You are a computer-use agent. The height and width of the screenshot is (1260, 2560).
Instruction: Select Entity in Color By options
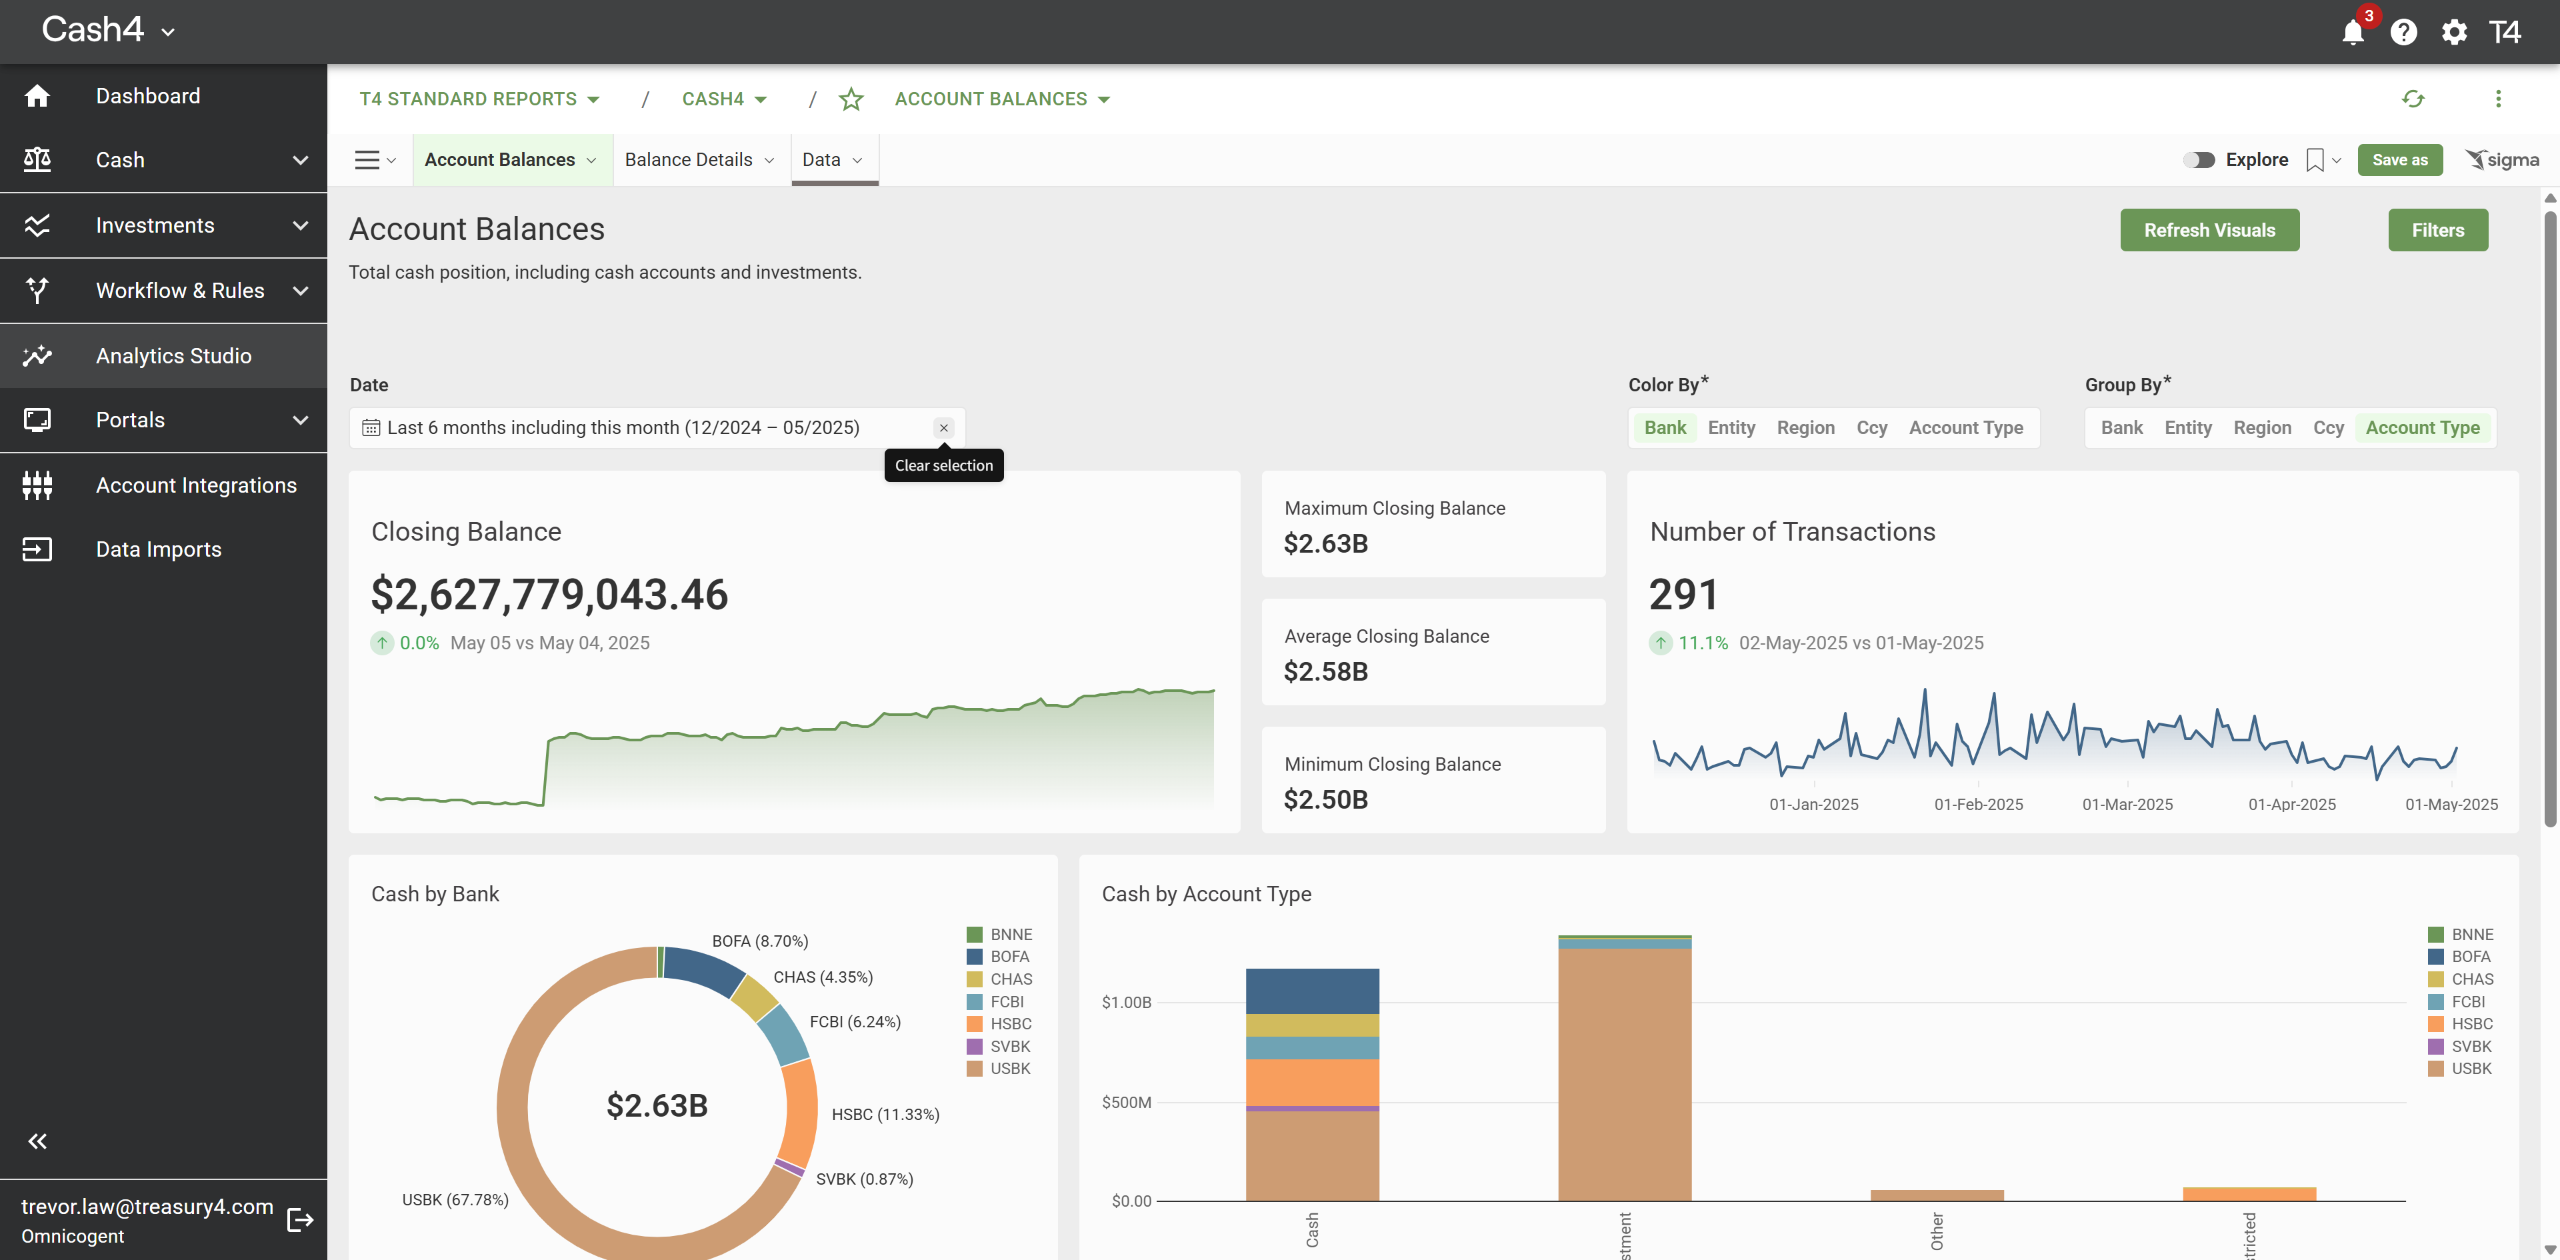tap(1731, 428)
